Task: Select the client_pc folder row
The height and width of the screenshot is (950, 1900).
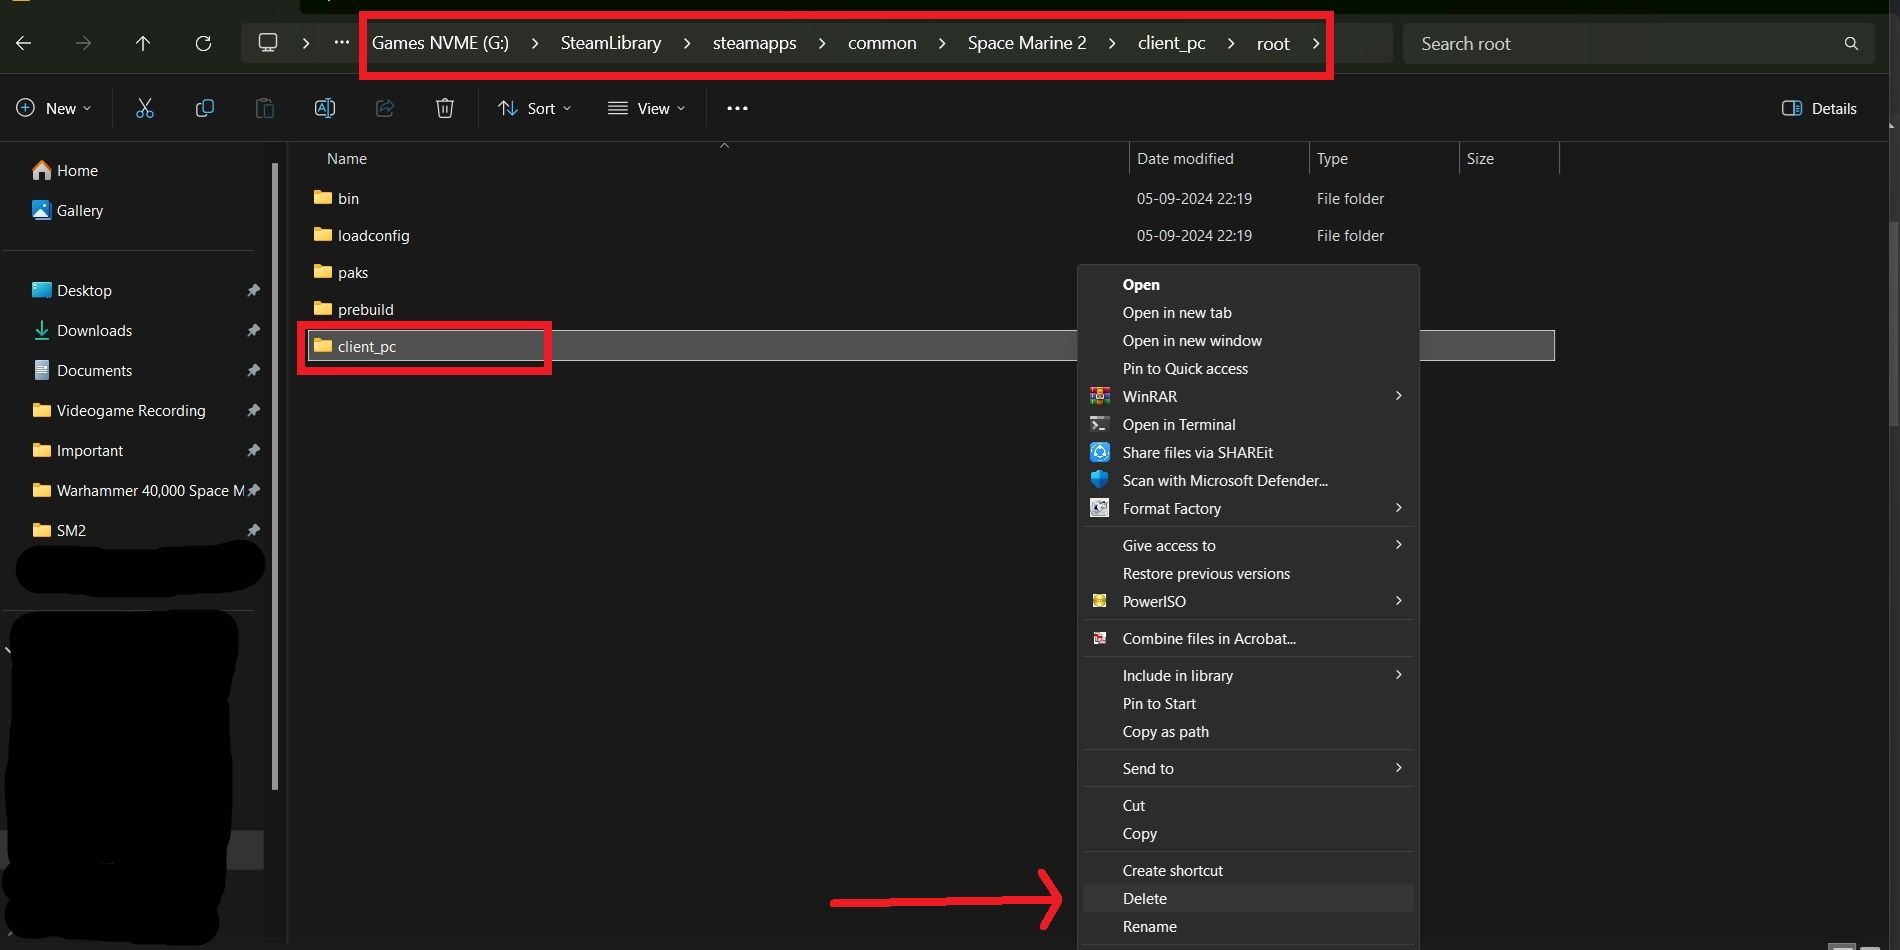Action: point(932,346)
